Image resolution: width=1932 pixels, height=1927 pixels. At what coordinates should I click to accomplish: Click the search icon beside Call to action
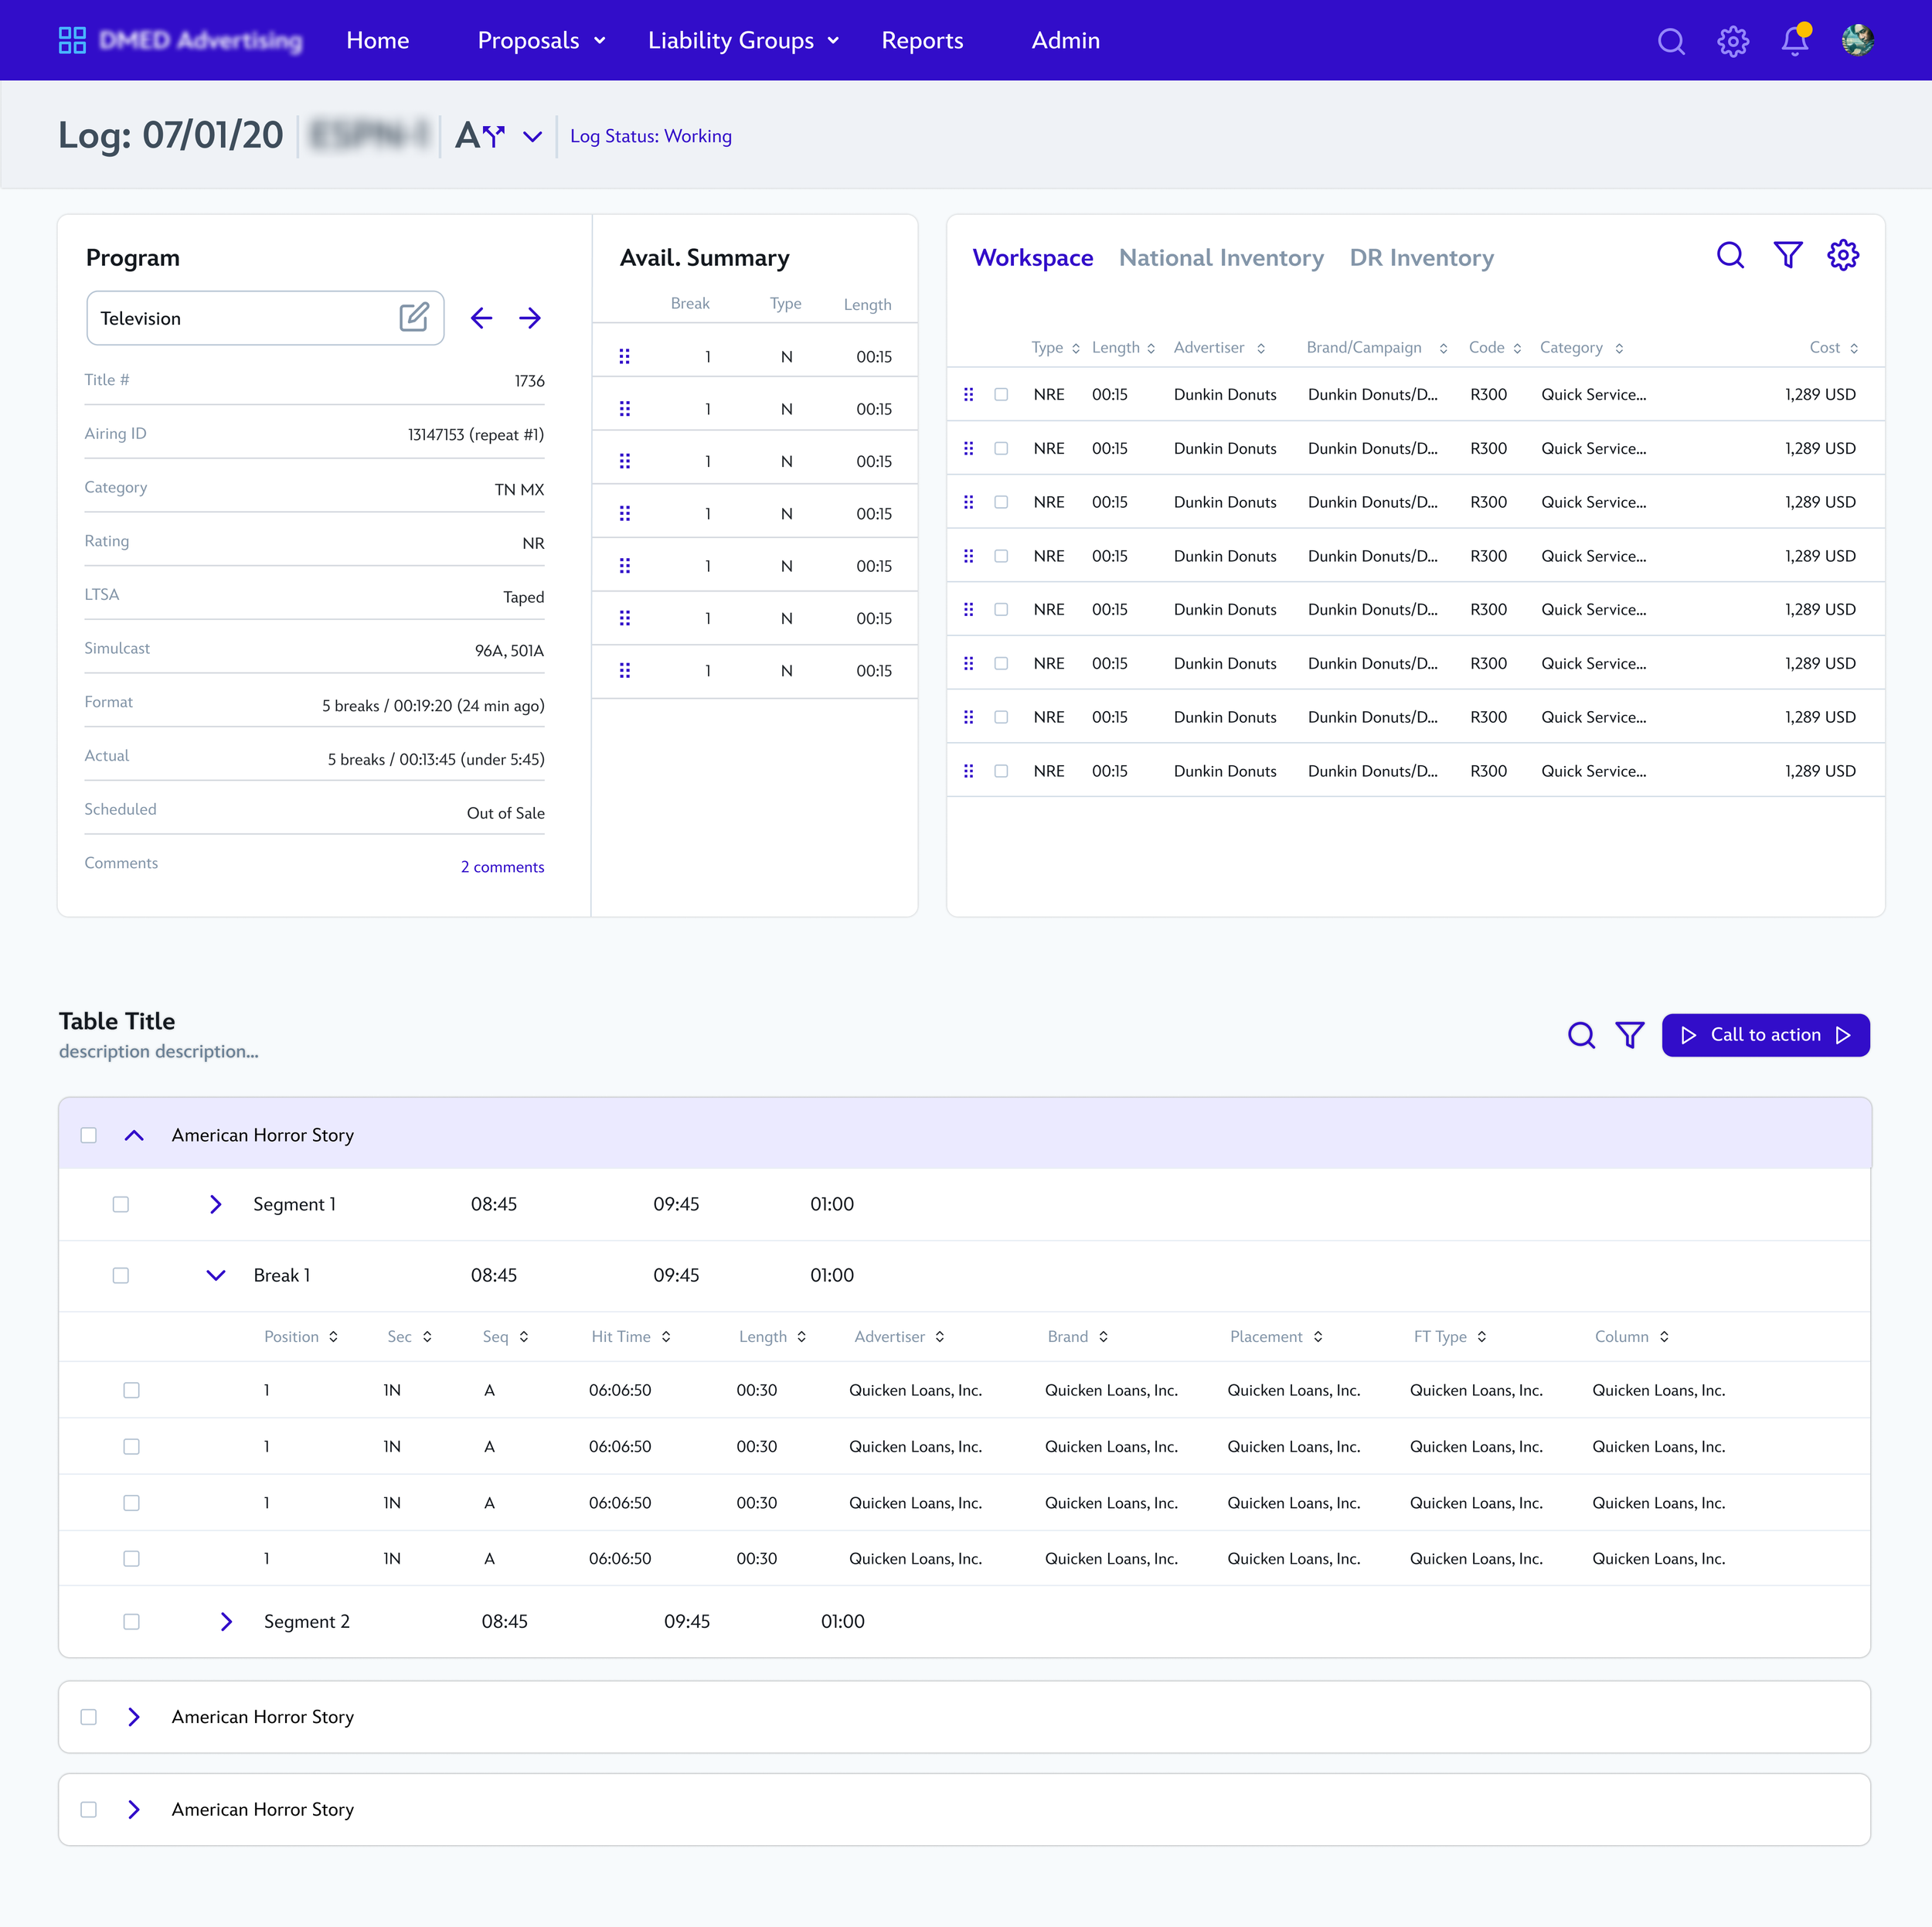[1580, 1035]
